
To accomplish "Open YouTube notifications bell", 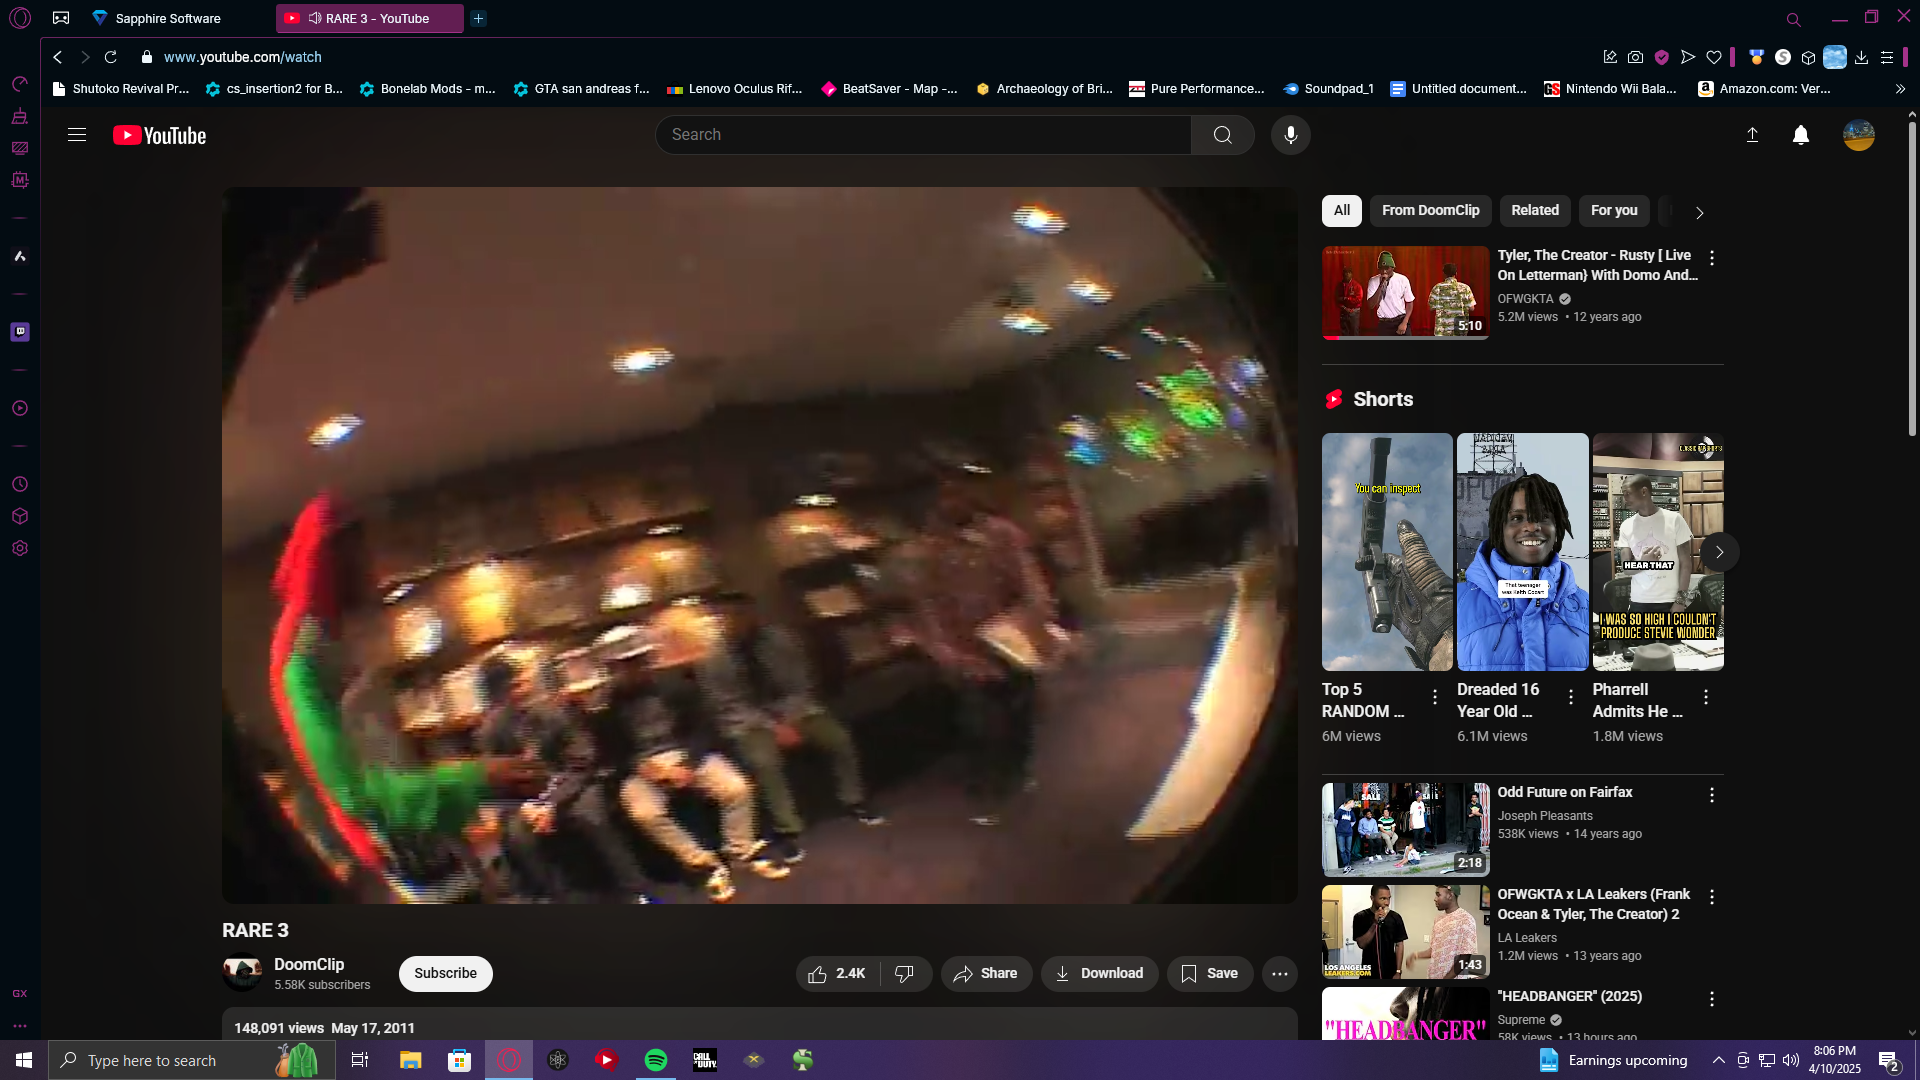I will pos(1800,135).
